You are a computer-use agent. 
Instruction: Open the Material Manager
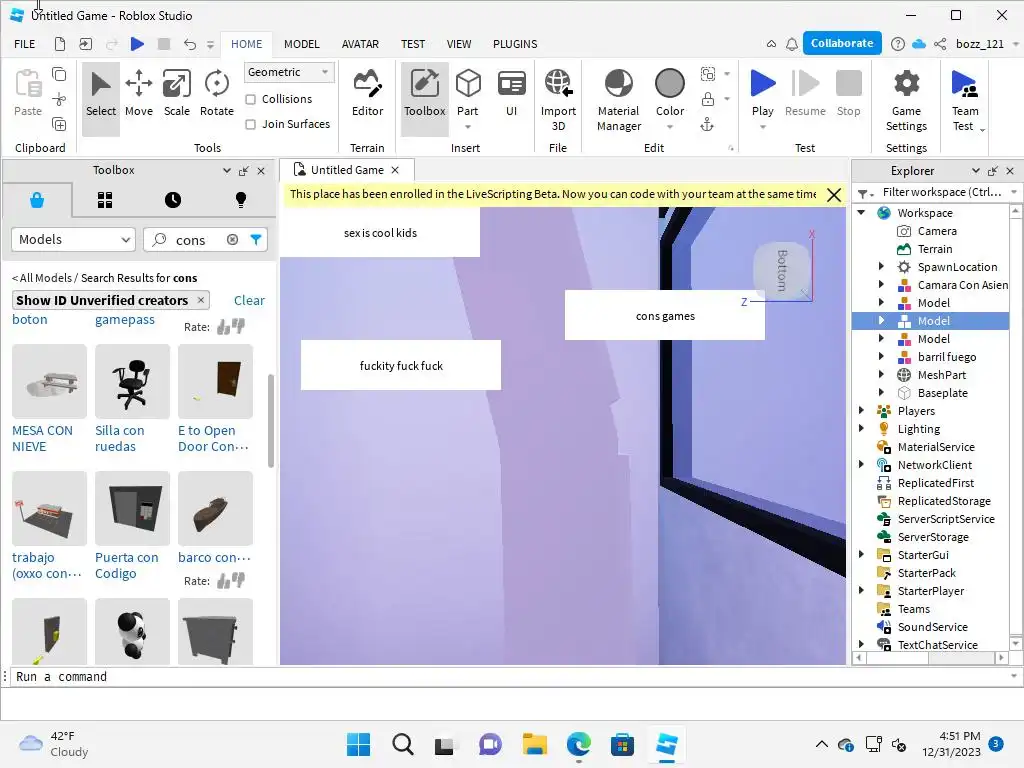tap(618, 101)
